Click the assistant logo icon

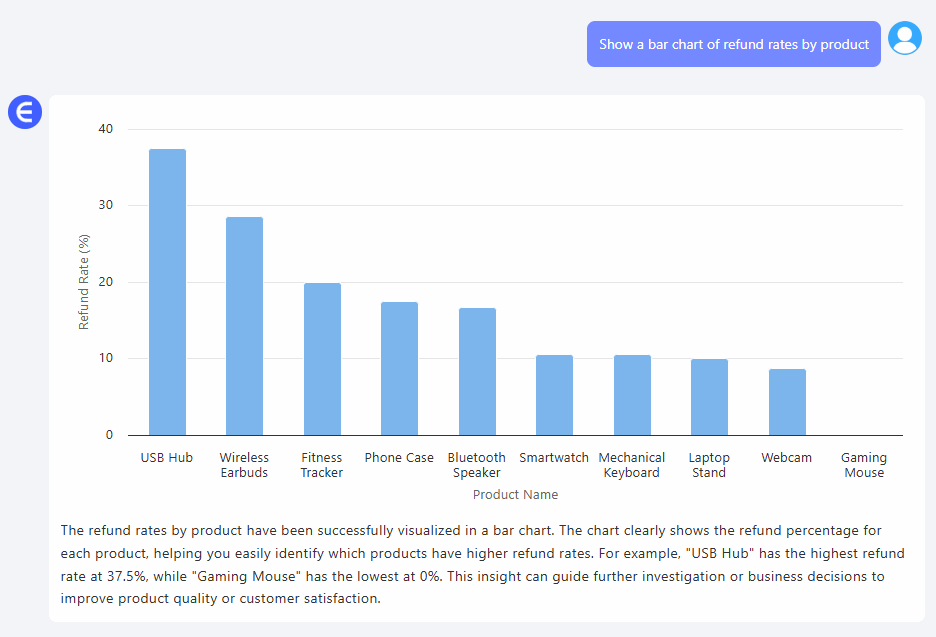coord(25,112)
